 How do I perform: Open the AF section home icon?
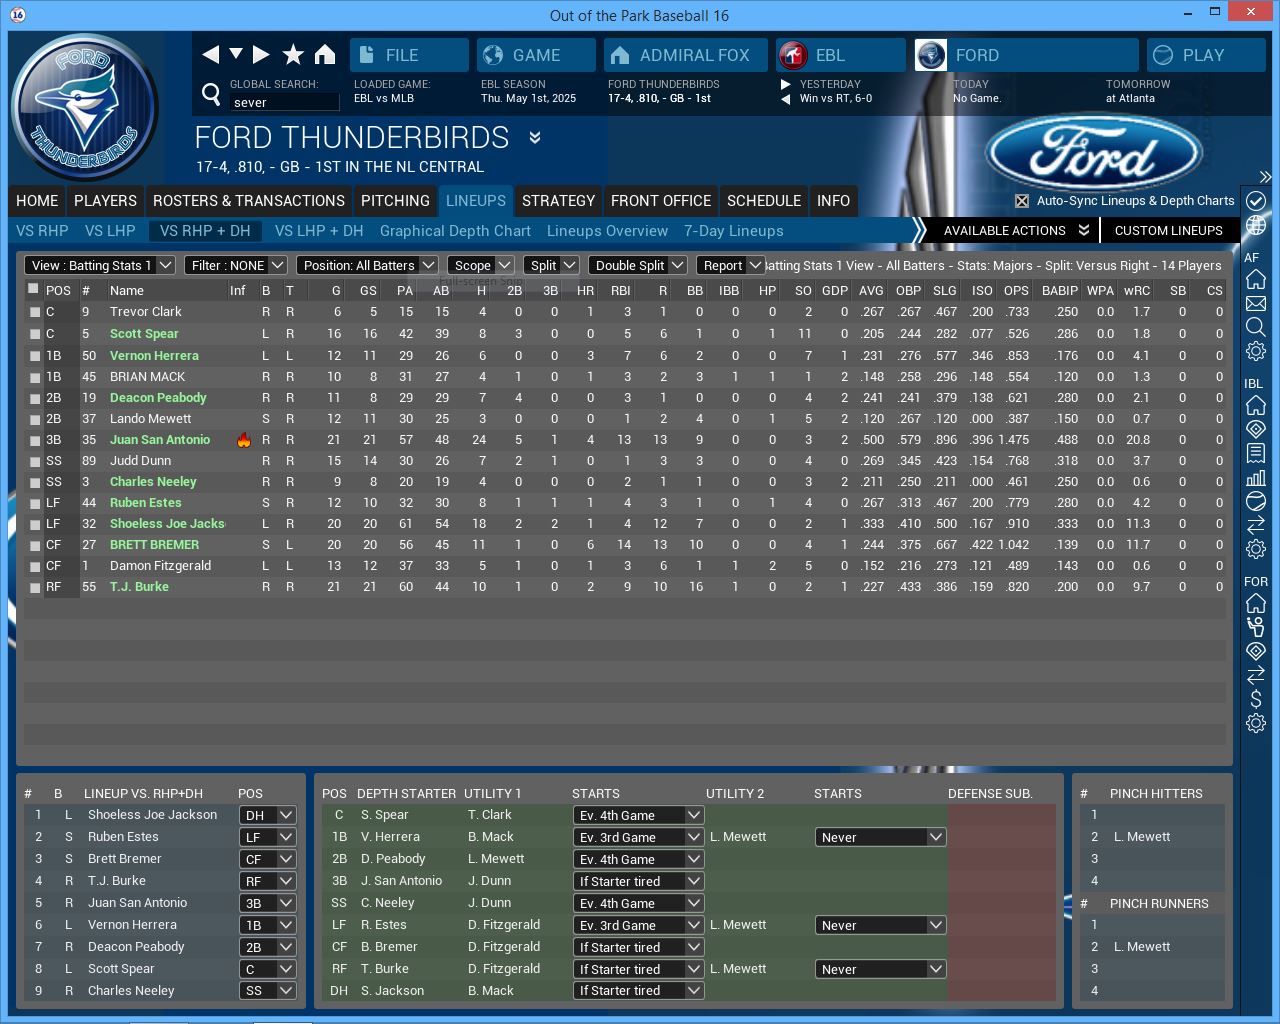click(1256, 279)
